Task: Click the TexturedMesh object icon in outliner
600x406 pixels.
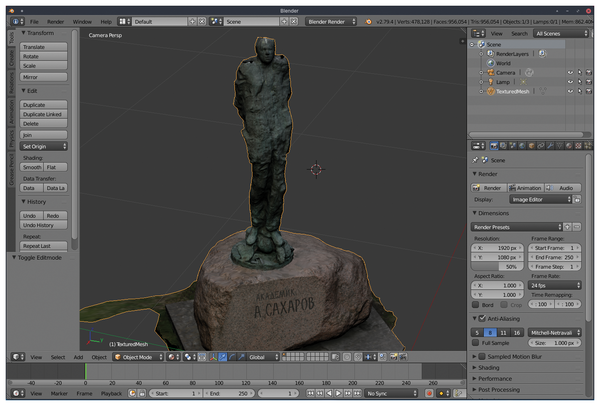Action: [491, 91]
